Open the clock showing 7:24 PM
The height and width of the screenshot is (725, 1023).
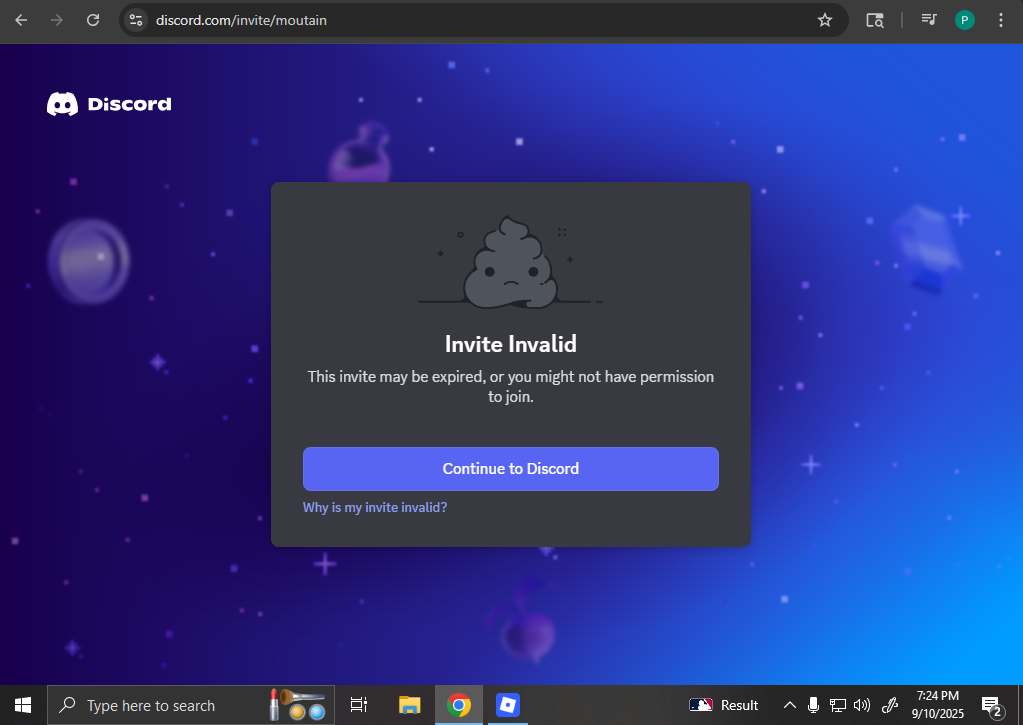pos(938,705)
